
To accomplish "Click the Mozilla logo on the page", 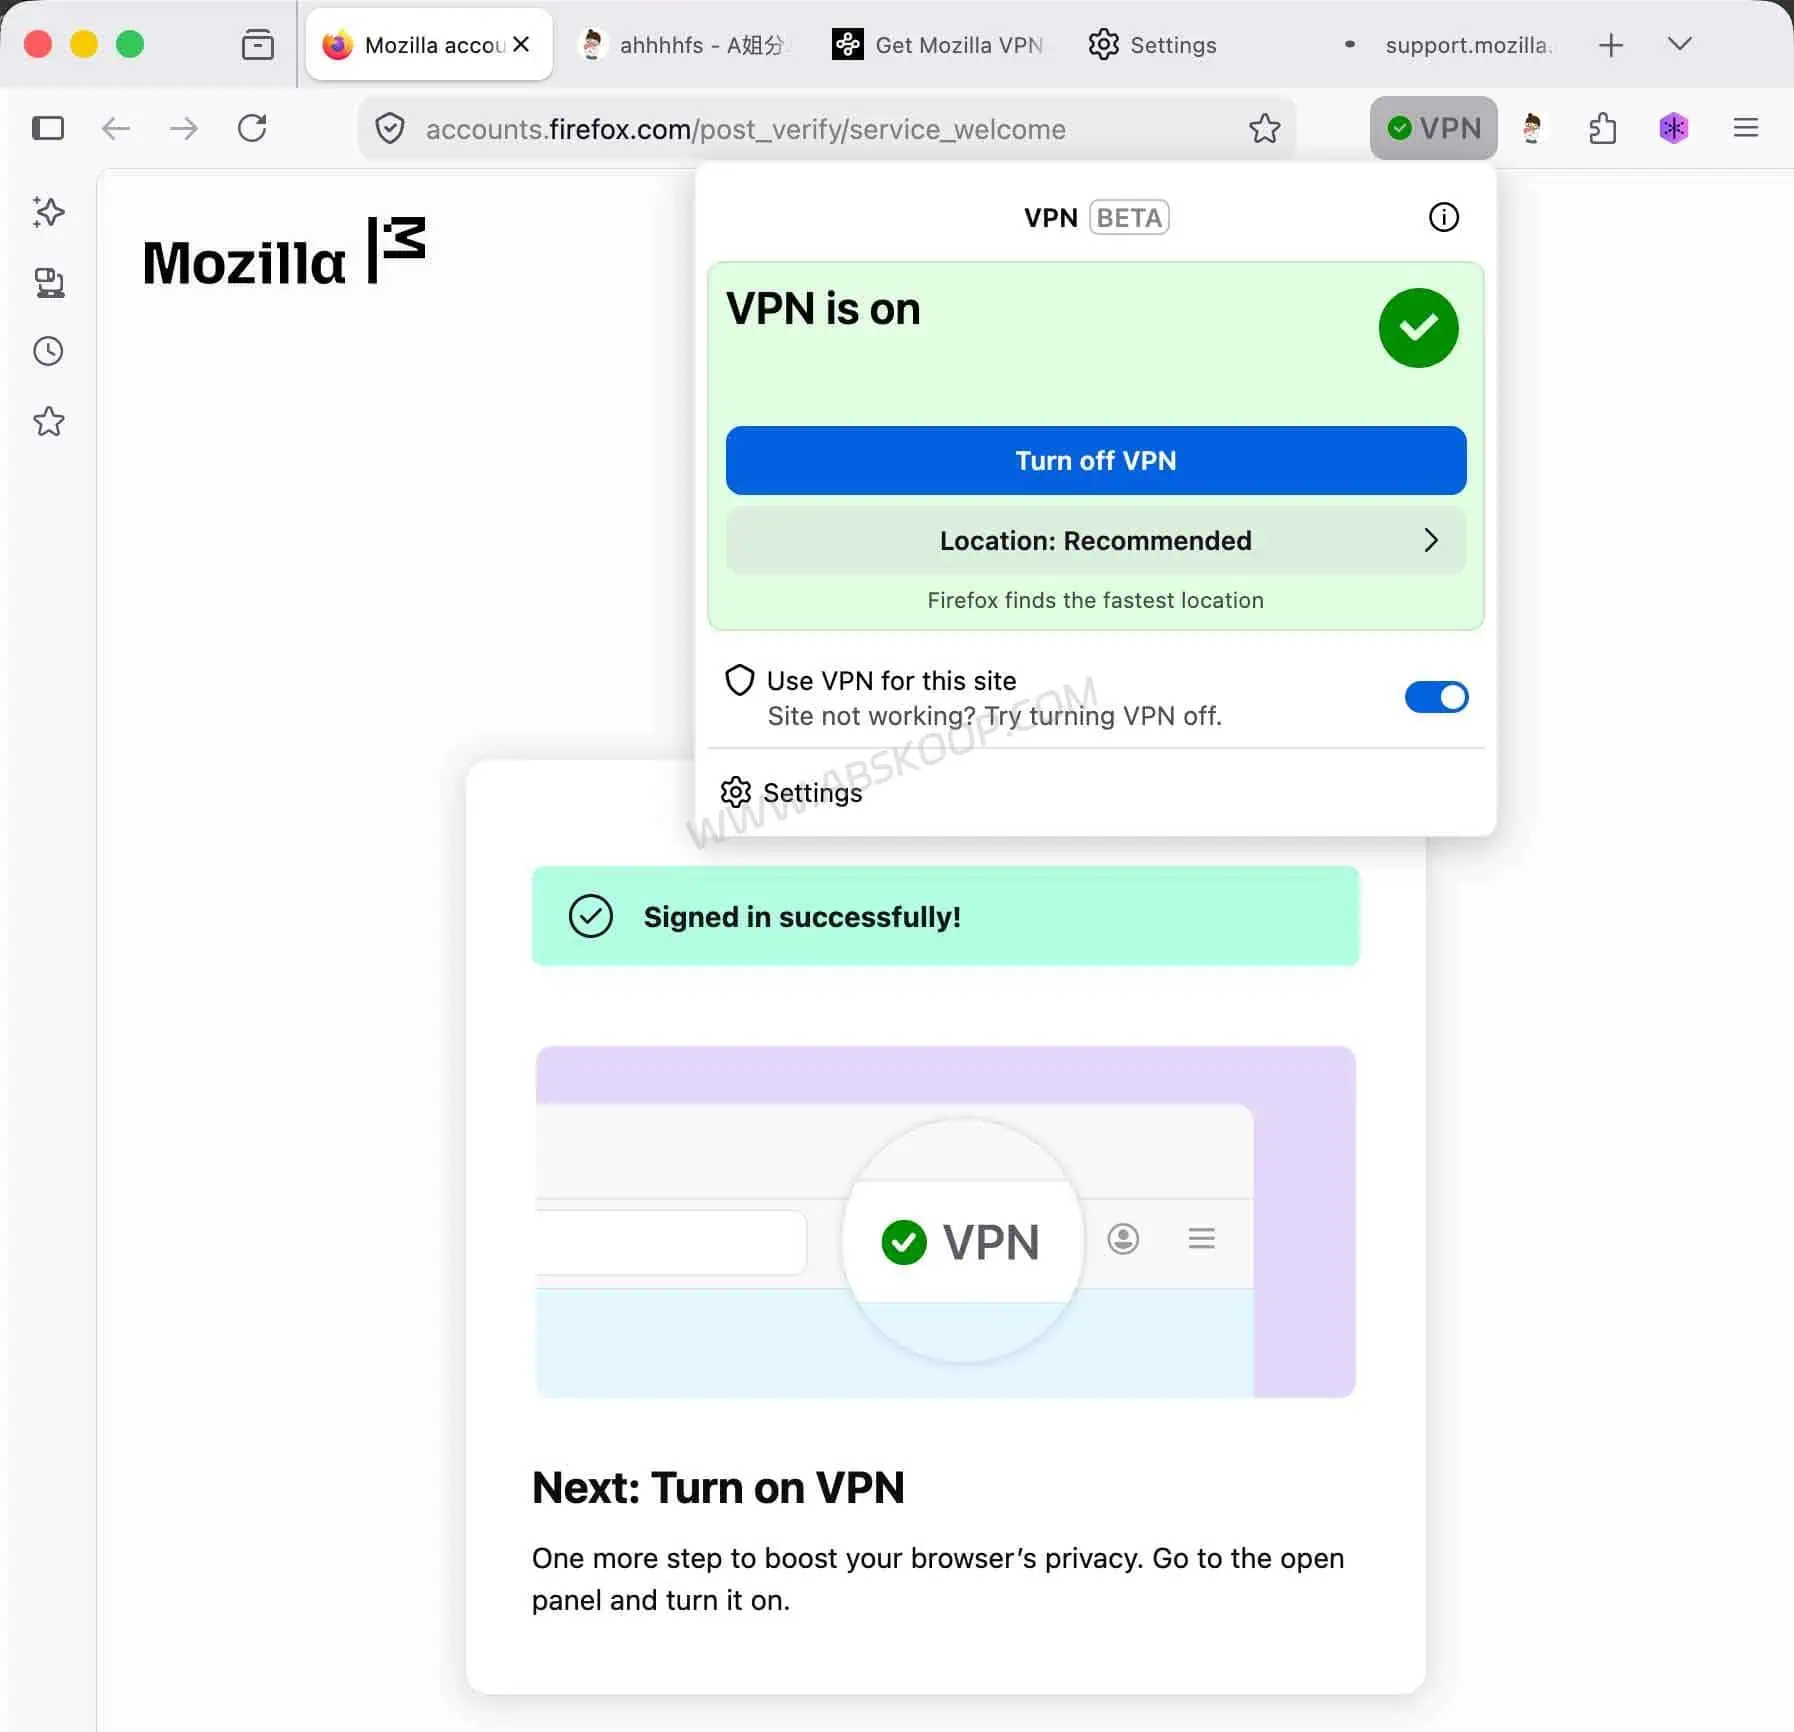I will coord(284,253).
